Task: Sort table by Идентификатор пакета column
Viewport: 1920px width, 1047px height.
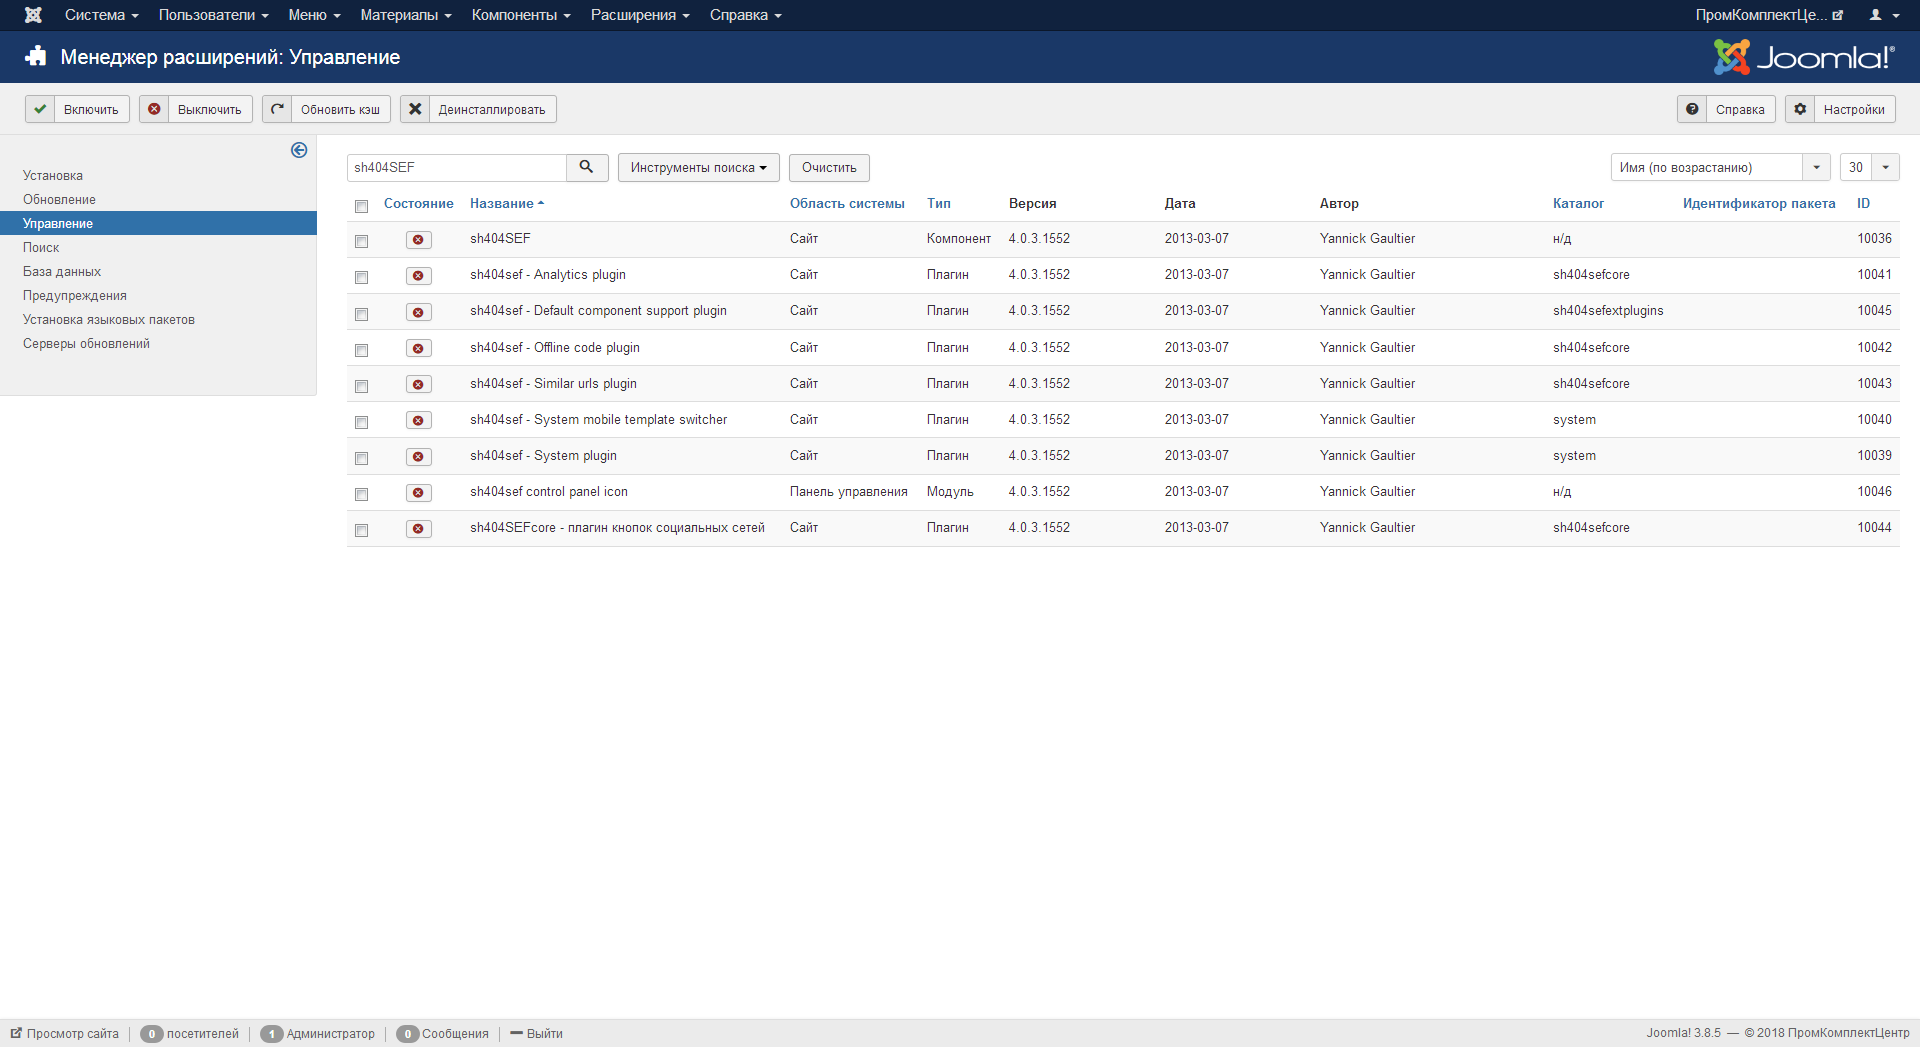Action: point(1759,203)
